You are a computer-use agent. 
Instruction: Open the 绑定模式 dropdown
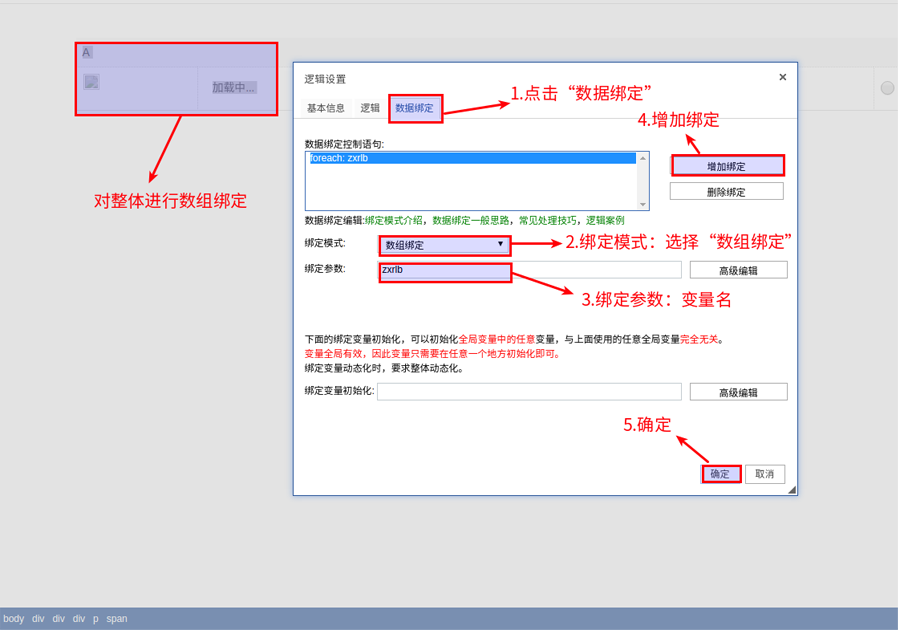point(444,245)
